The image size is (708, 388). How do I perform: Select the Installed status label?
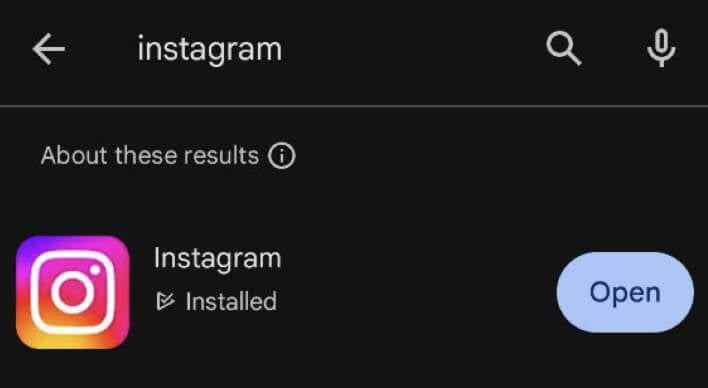pos(231,301)
